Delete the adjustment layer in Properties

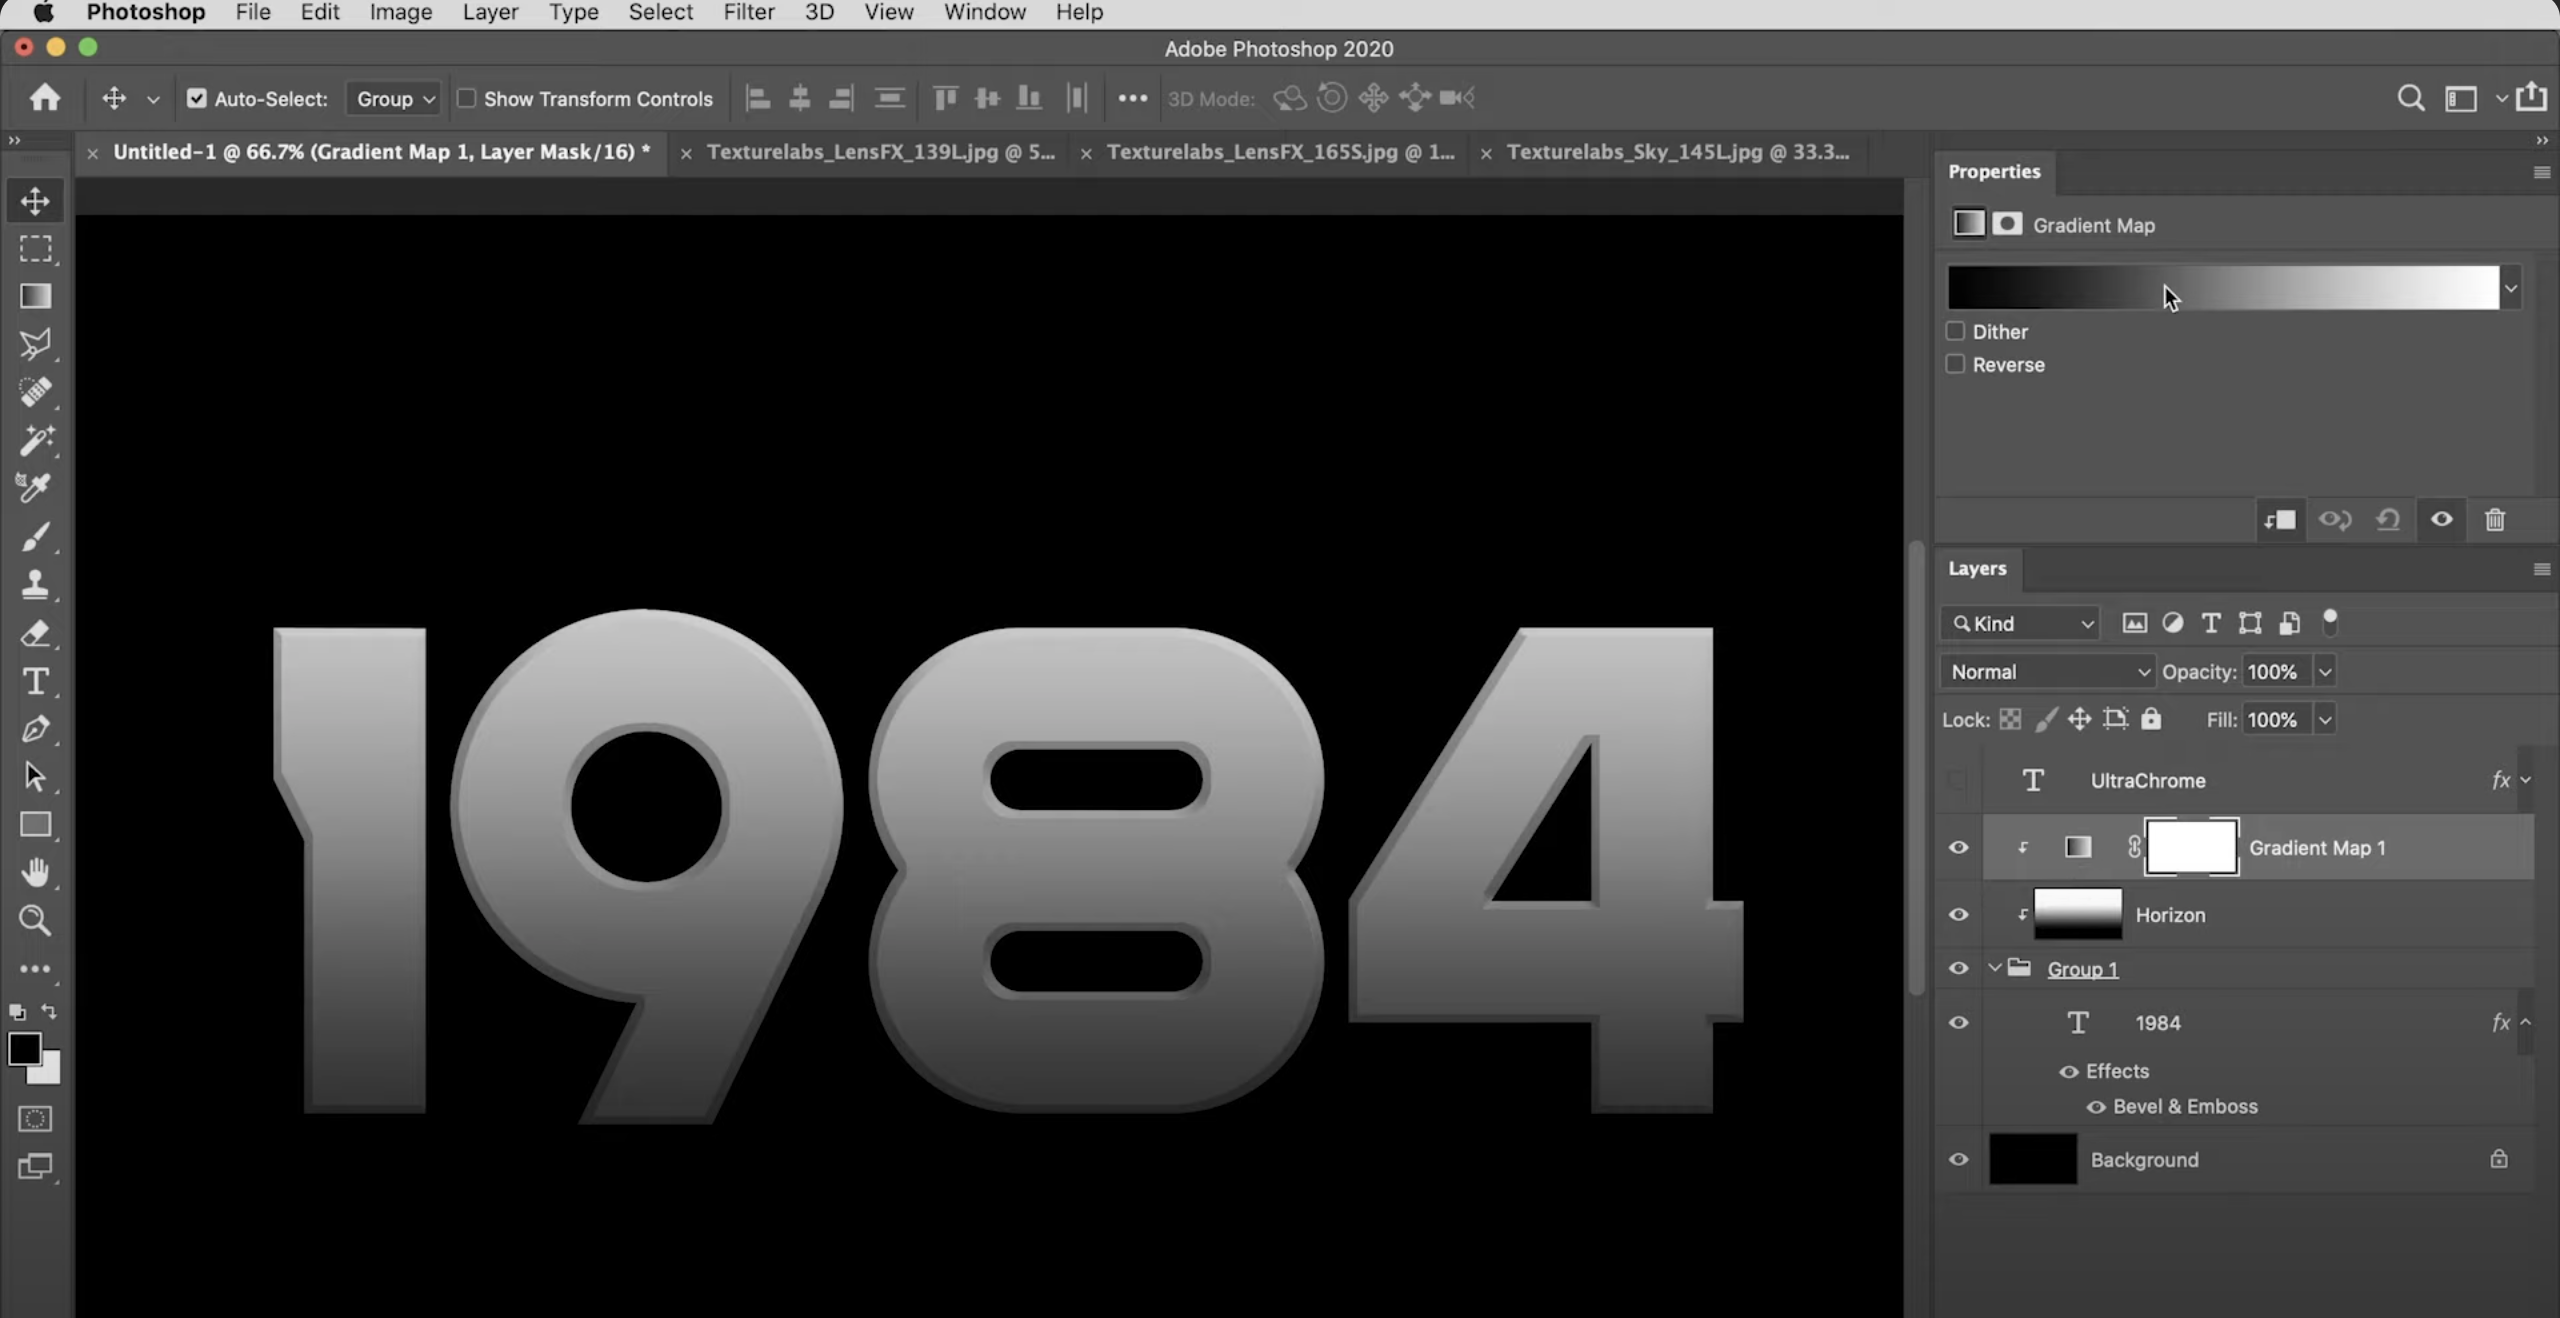[x=2495, y=520]
